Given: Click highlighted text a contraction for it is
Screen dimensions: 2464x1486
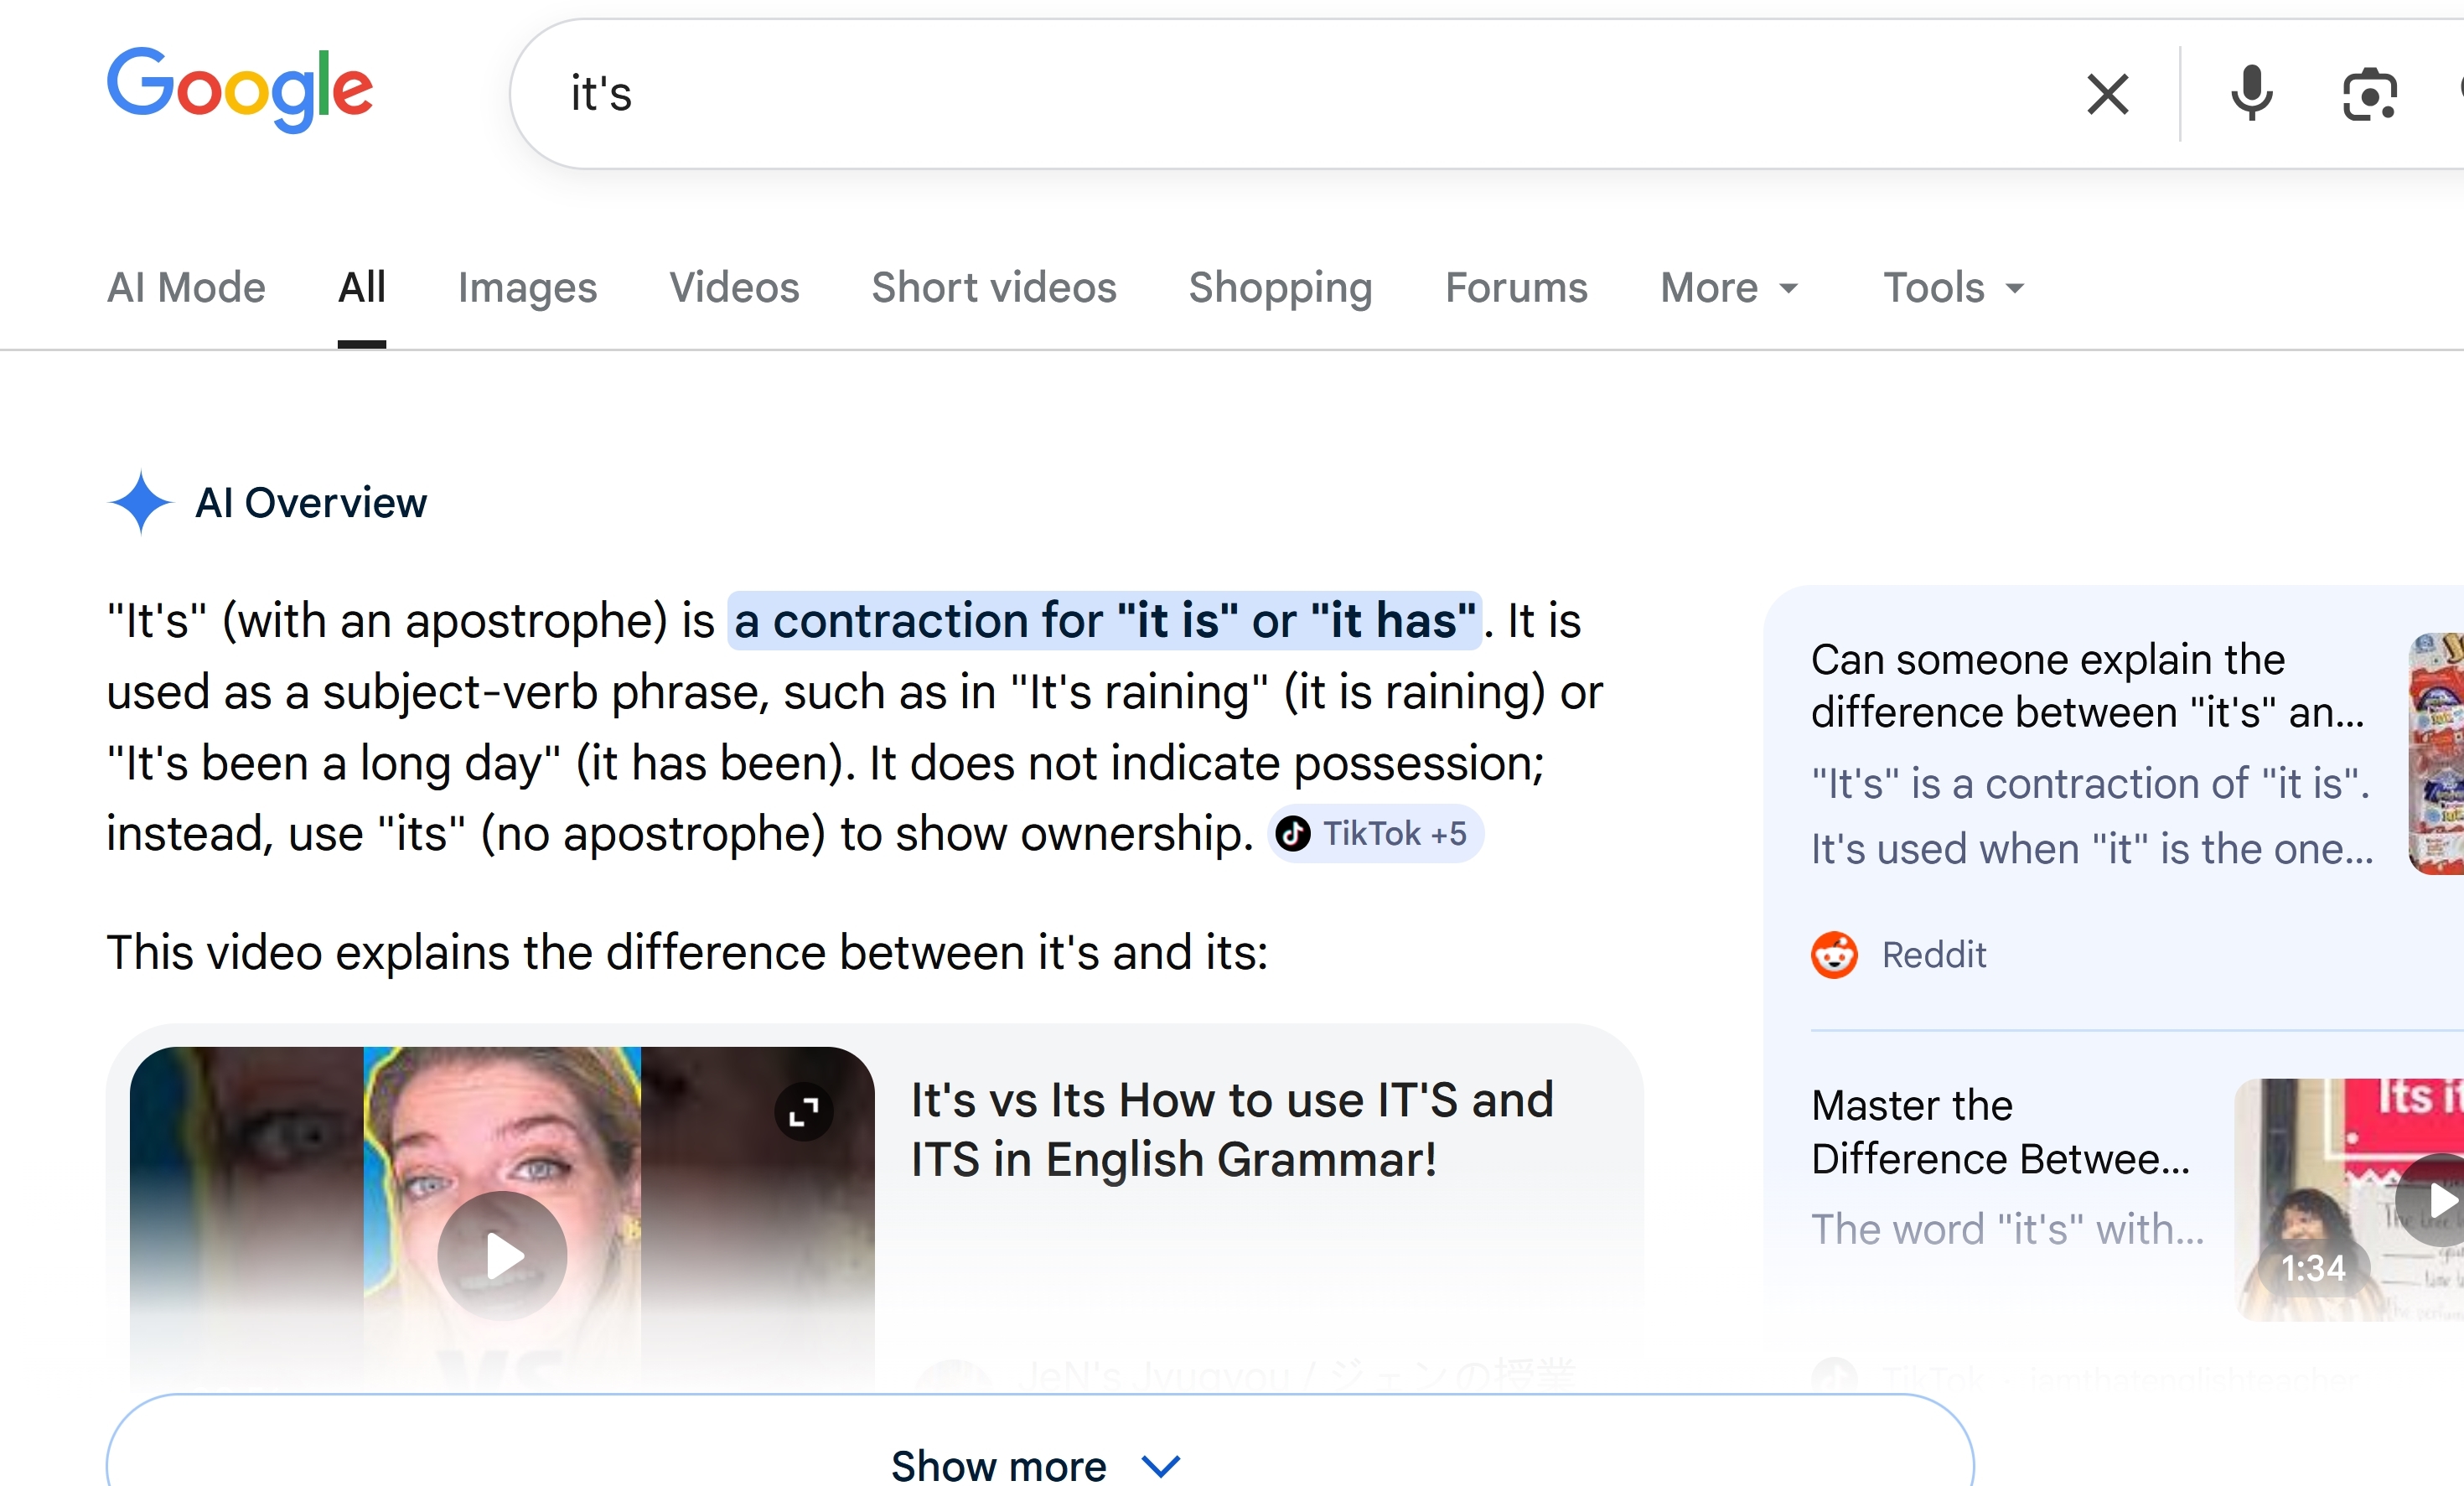Looking at the screenshot, I should 1104,621.
